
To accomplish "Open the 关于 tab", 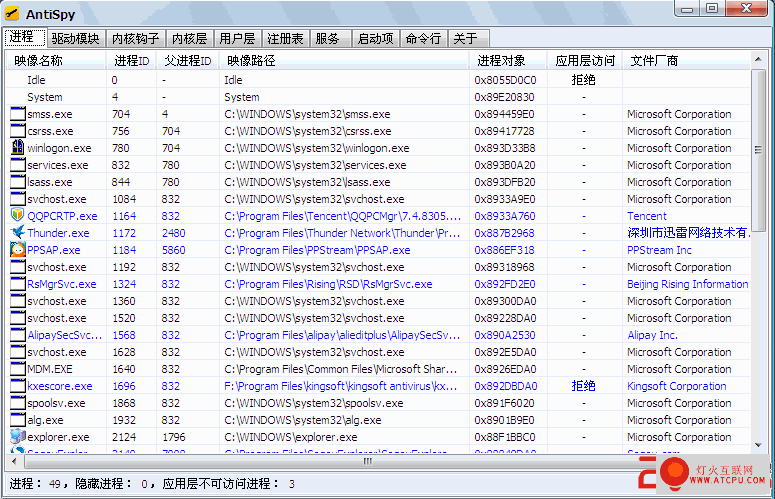I will 468,39.
